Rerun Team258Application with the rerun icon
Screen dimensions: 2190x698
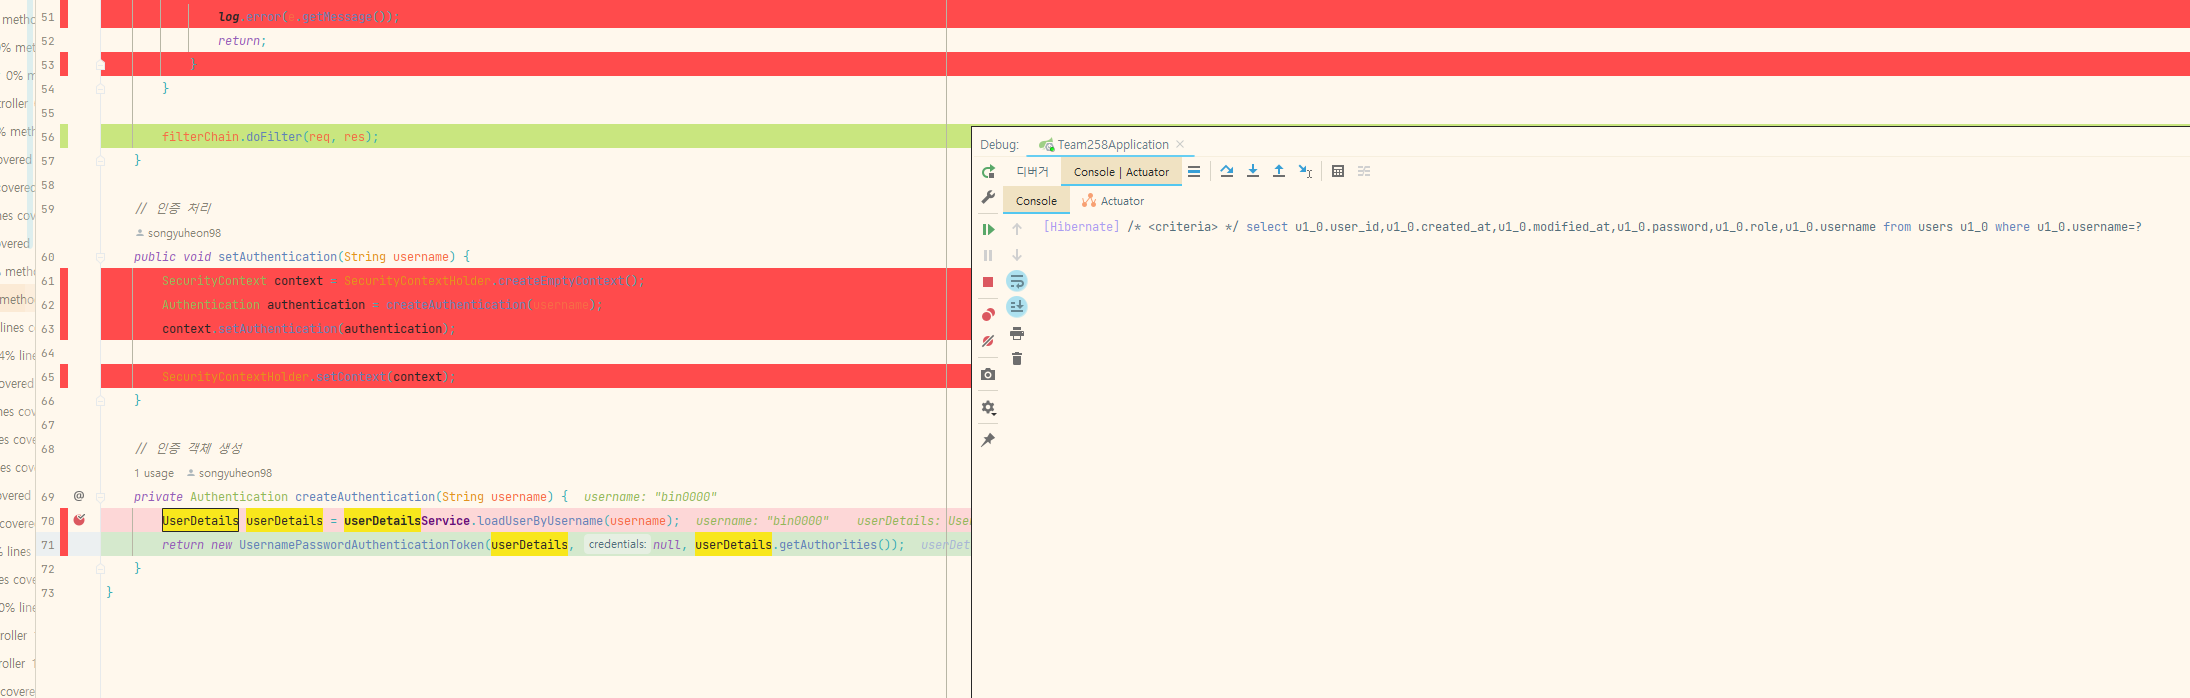coord(988,172)
